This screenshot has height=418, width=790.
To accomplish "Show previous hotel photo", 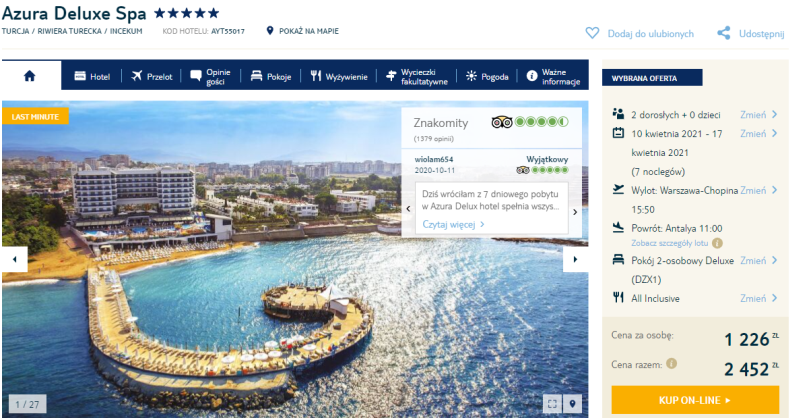I will pyautogui.click(x=15, y=259).
